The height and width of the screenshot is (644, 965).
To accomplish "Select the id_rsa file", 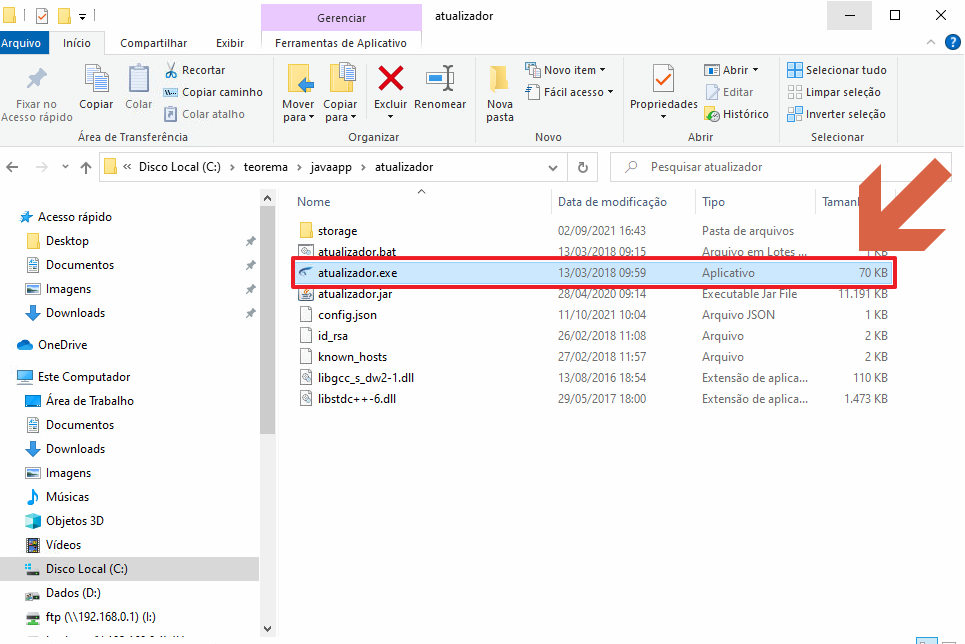I will [x=332, y=336].
